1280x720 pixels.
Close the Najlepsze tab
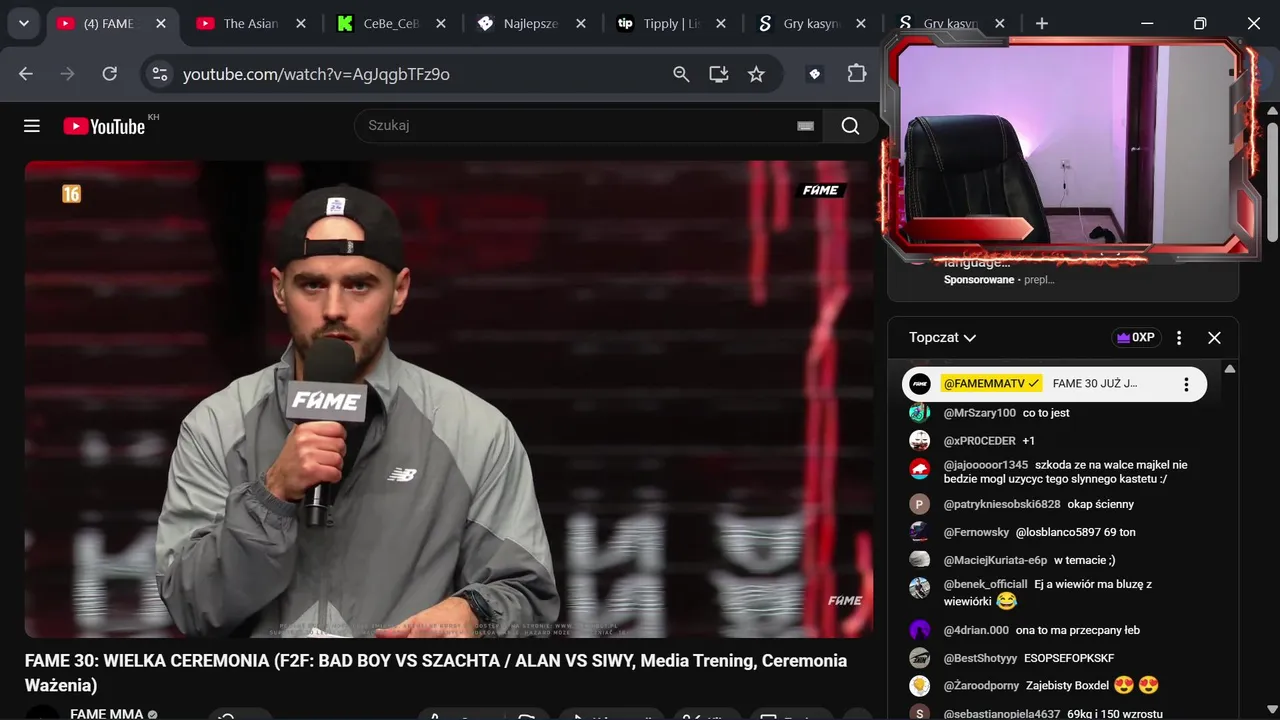(x=581, y=24)
